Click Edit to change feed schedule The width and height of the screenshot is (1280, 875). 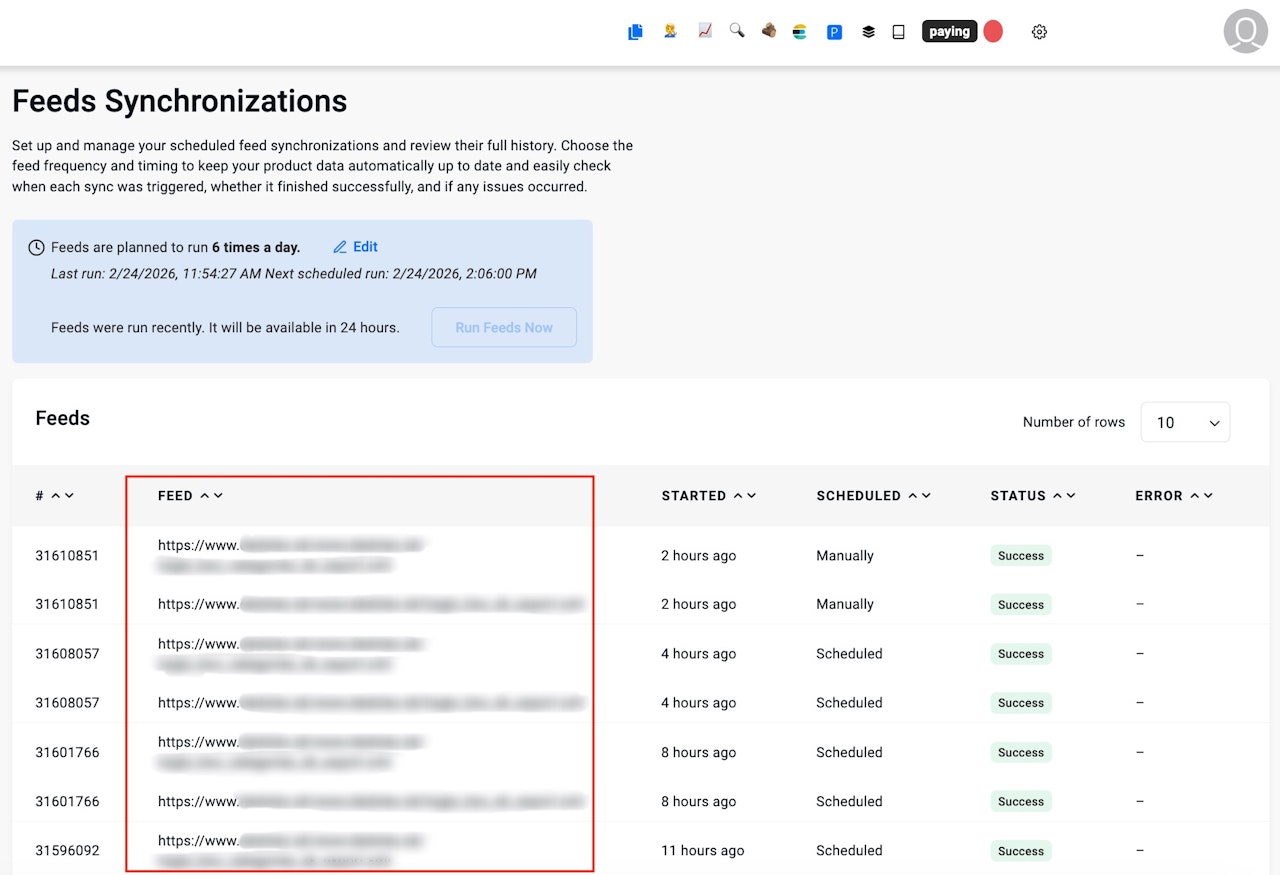coord(356,247)
